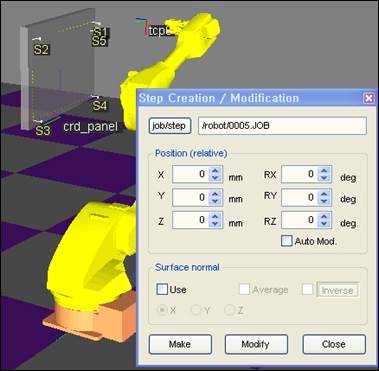Select the tcp coordinate marker on robot
Image resolution: width=379 pixels, height=371 pixels.
coord(159,31)
